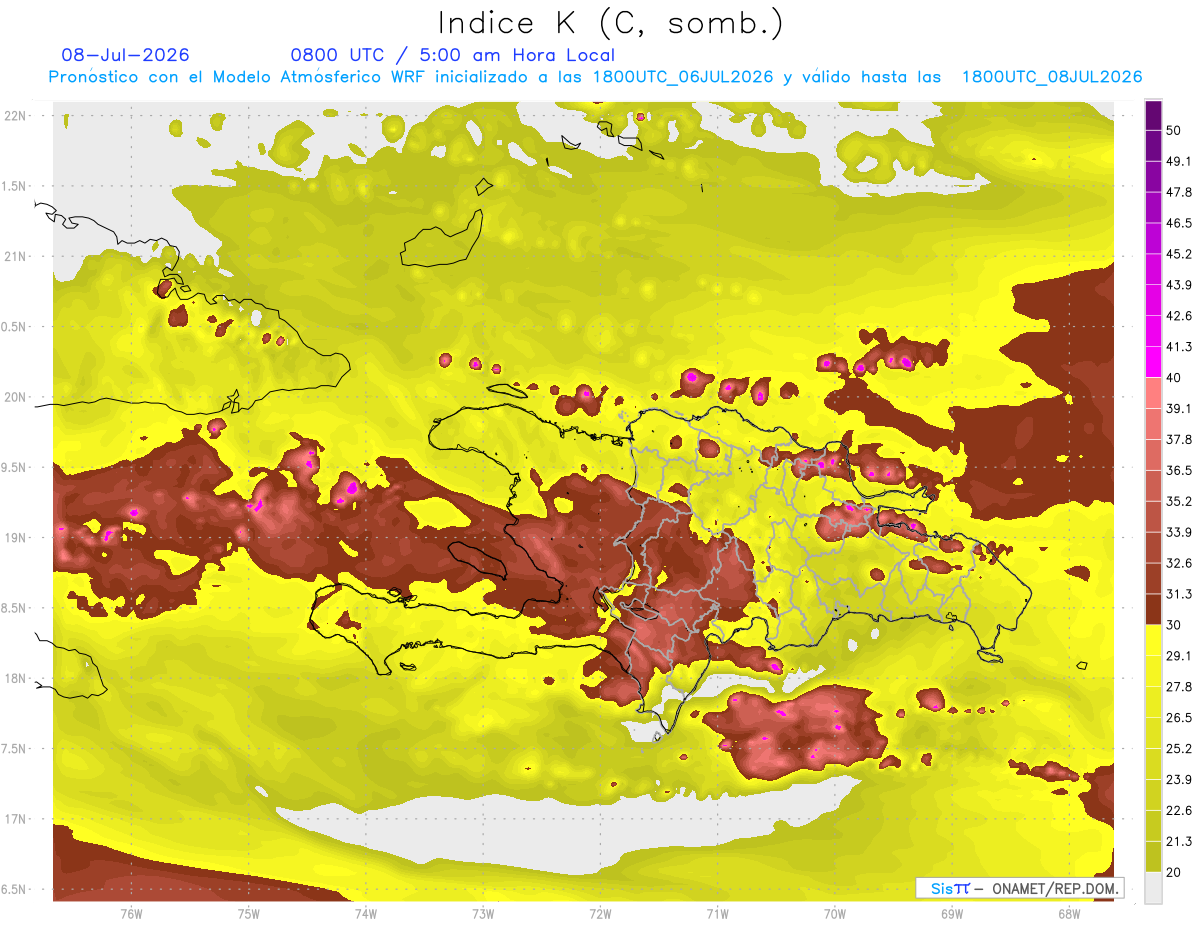Click the colorbar value label 30
Image resolution: width=1200 pixels, height=927 pixels.
click(x=1173, y=625)
